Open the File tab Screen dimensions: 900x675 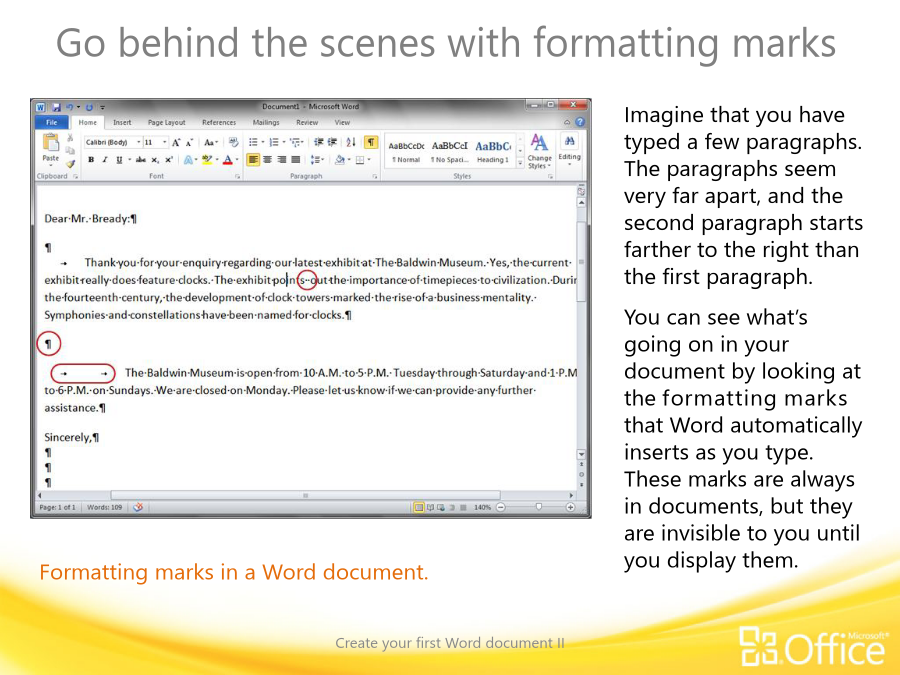52,122
